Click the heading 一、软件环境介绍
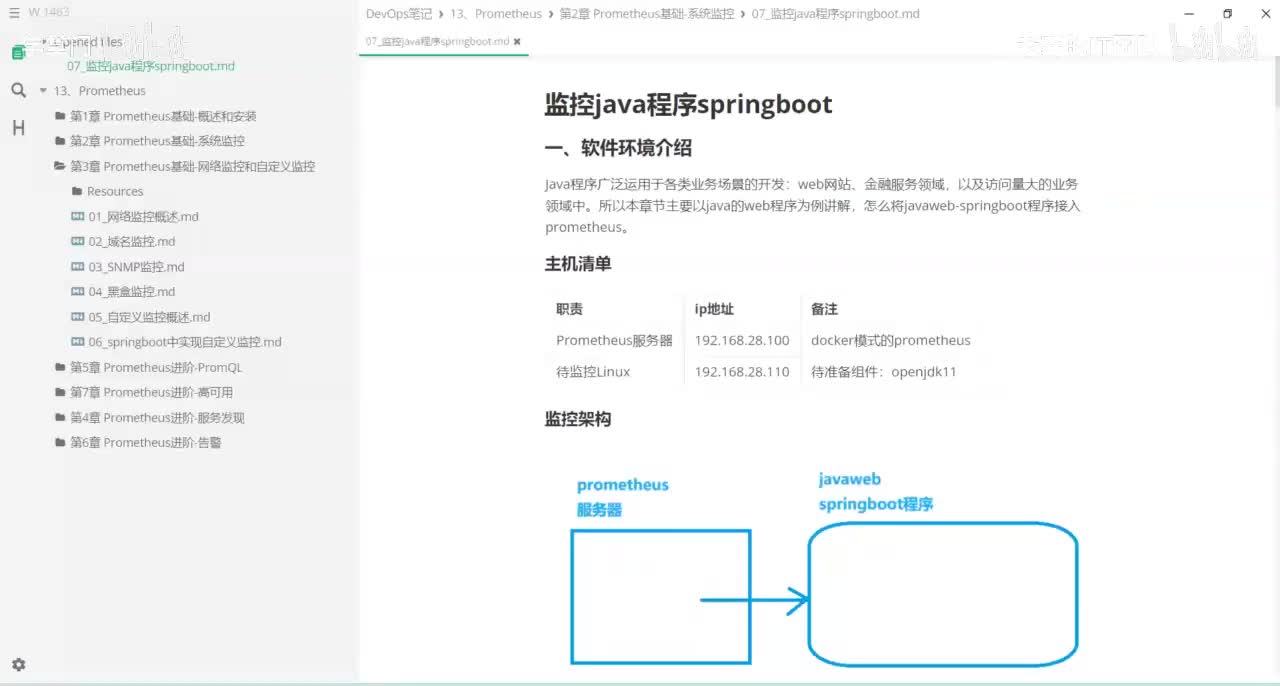1280x686 pixels. pos(618,148)
